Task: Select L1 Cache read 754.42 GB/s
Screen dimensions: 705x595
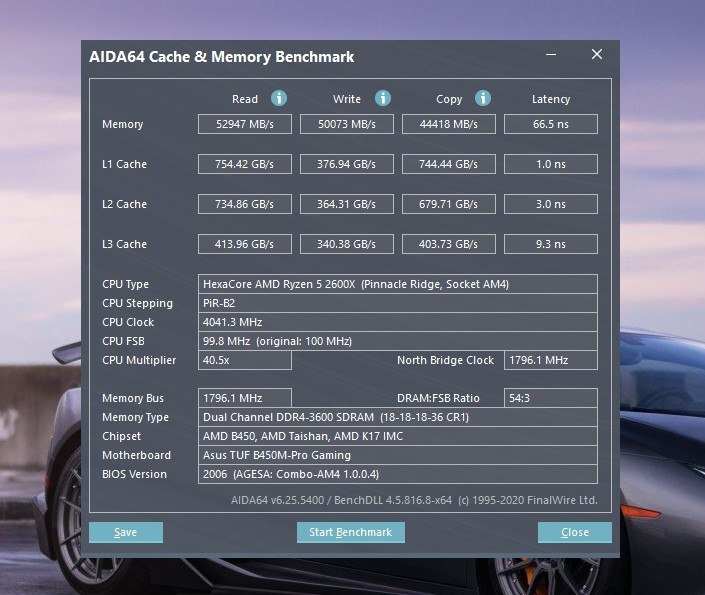Action: point(245,164)
